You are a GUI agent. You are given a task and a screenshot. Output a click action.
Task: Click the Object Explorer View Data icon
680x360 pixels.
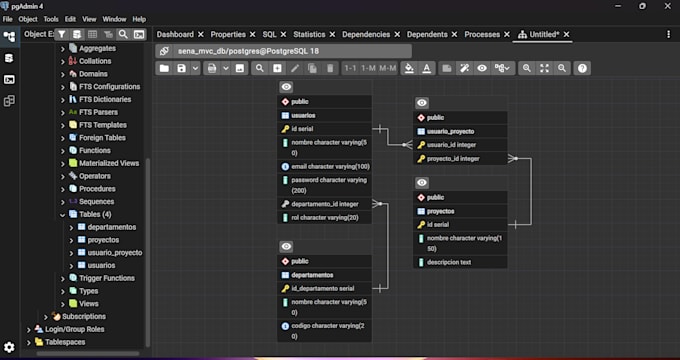point(92,34)
